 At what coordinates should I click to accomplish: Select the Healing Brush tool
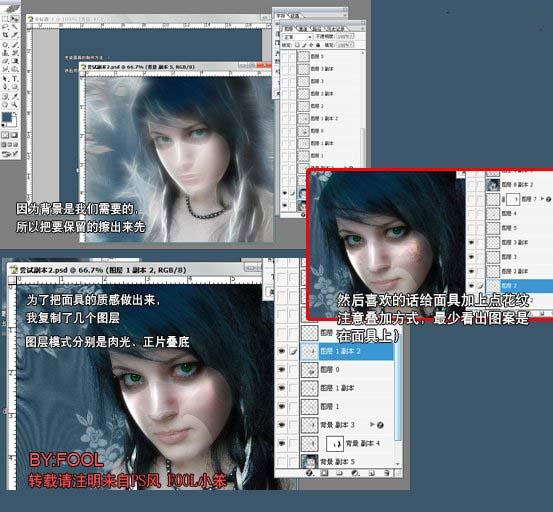click(x=5, y=44)
